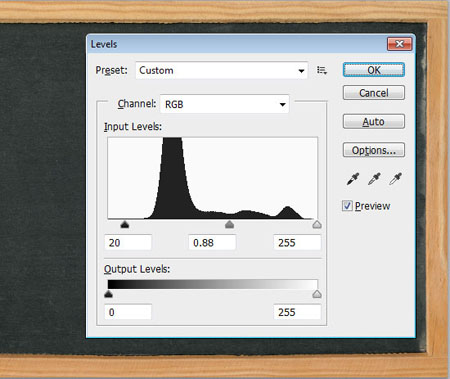Screen dimensions: 450x379
Task: Open the preset options menu icon
Action: [x=322, y=70]
